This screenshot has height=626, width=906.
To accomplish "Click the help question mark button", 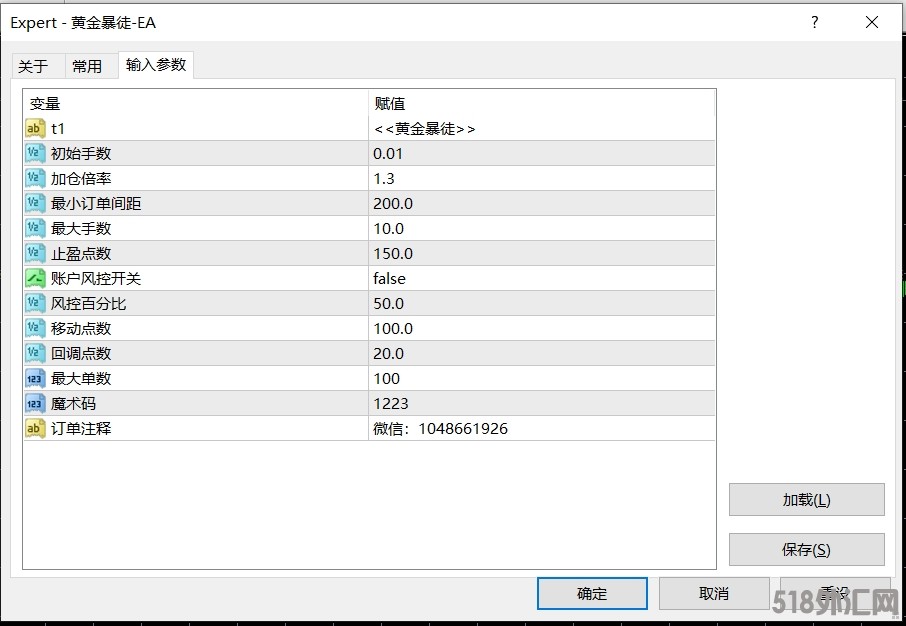I will click(x=815, y=22).
